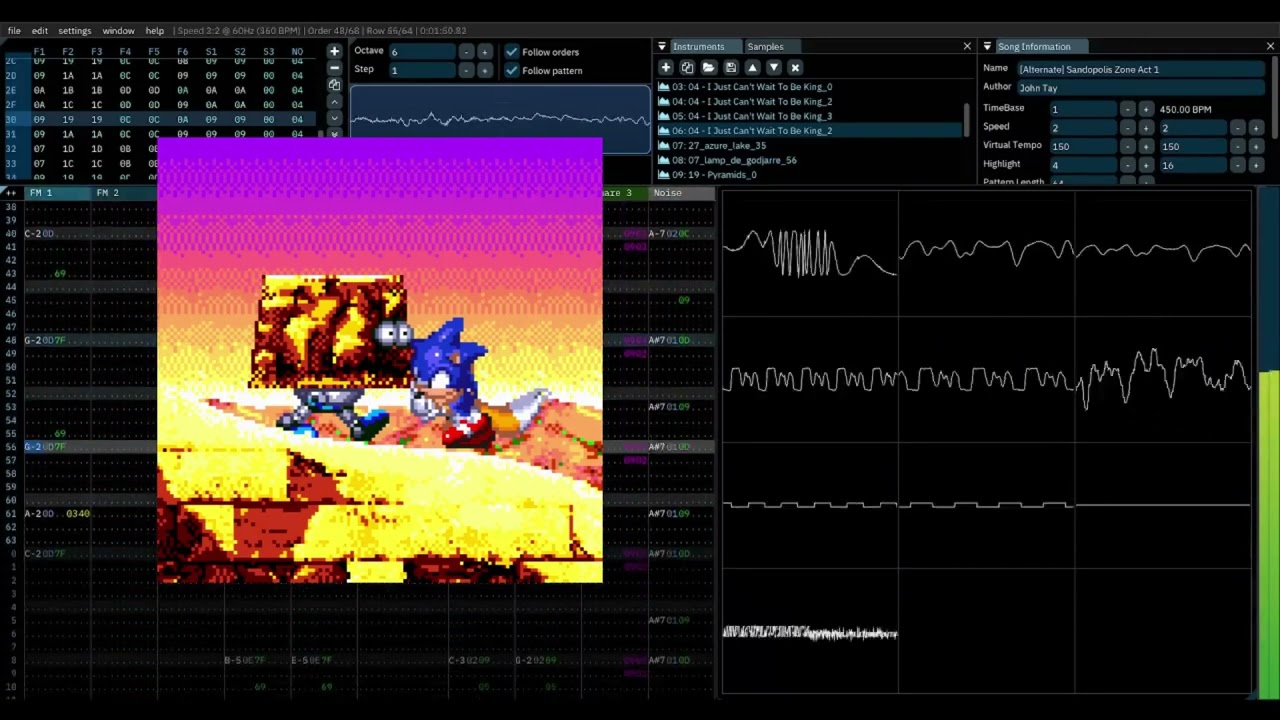
Task: Increase Step with the plus button
Action: click(x=485, y=70)
